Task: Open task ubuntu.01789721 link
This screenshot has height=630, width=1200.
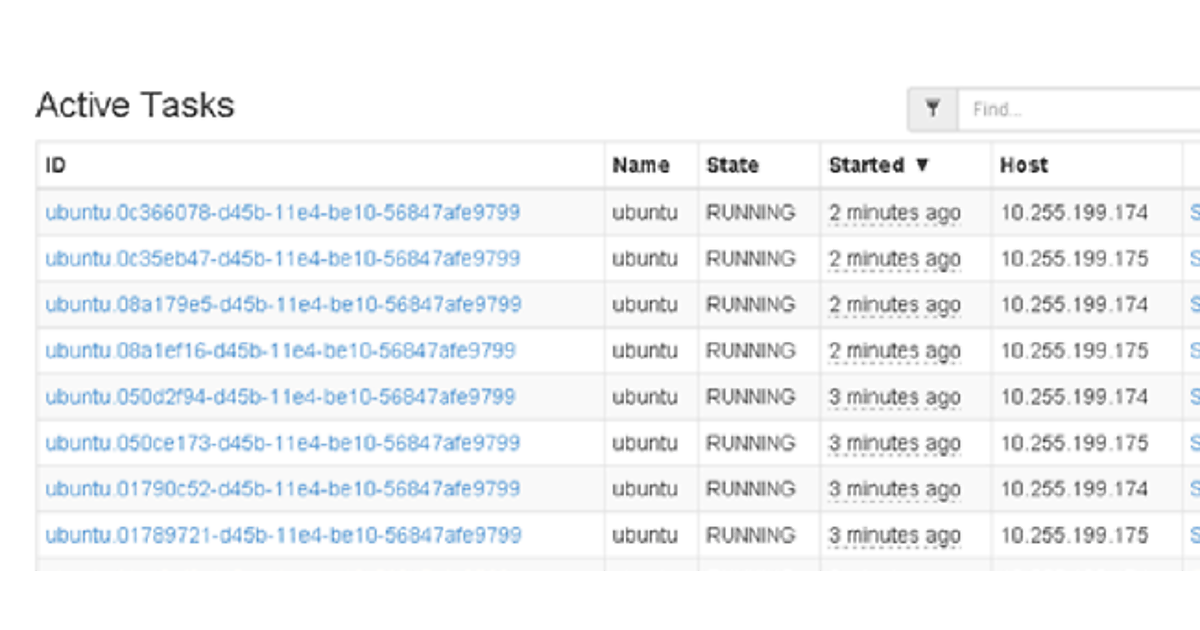Action: (283, 535)
